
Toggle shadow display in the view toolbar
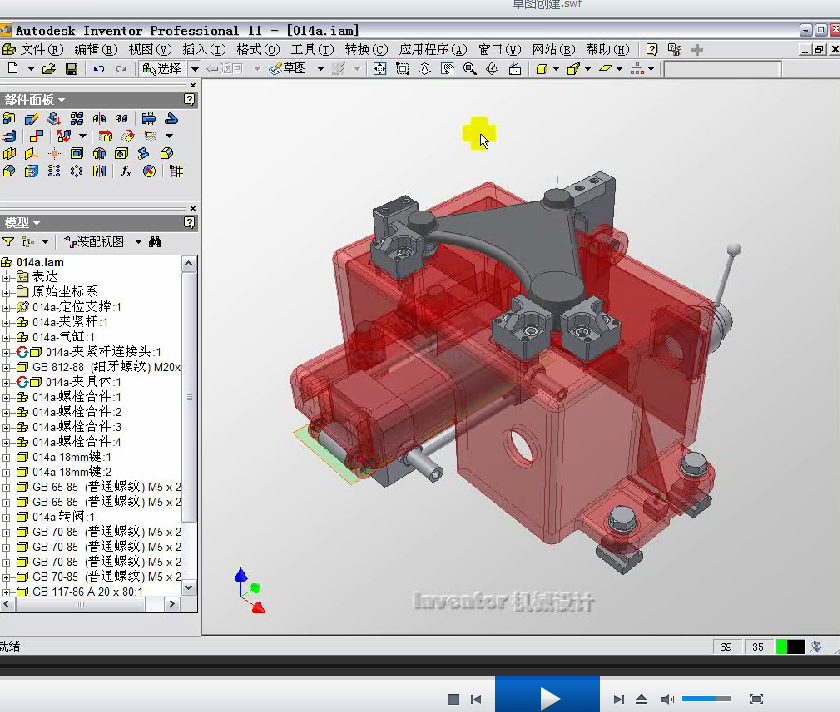click(x=607, y=68)
